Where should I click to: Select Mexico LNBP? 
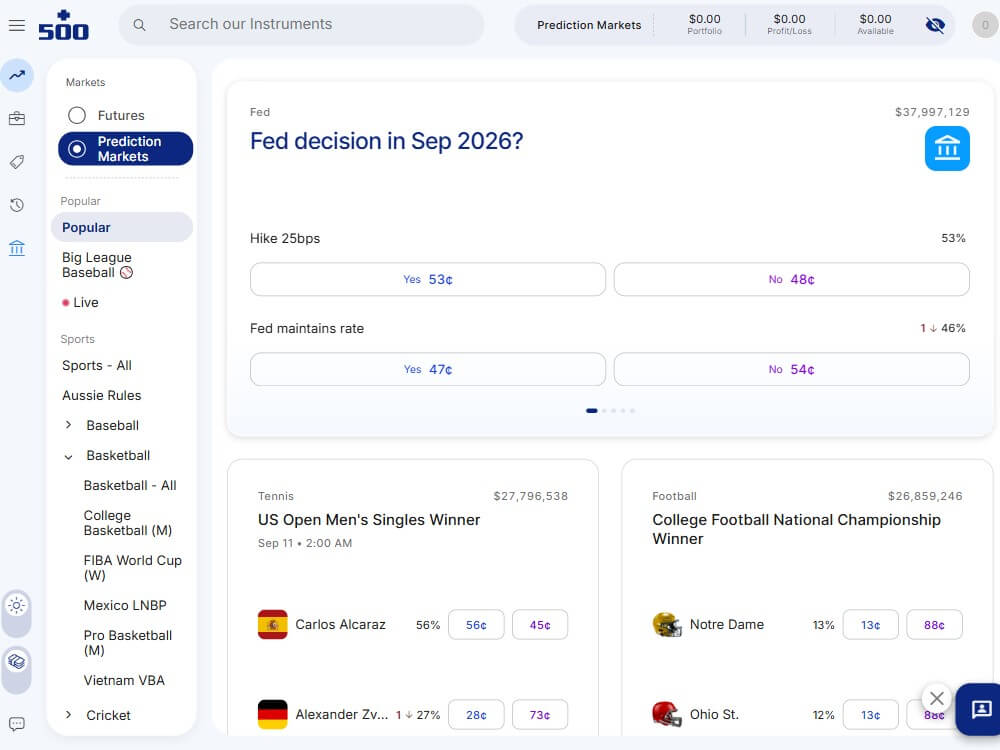pyautogui.click(x=125, y=606)
